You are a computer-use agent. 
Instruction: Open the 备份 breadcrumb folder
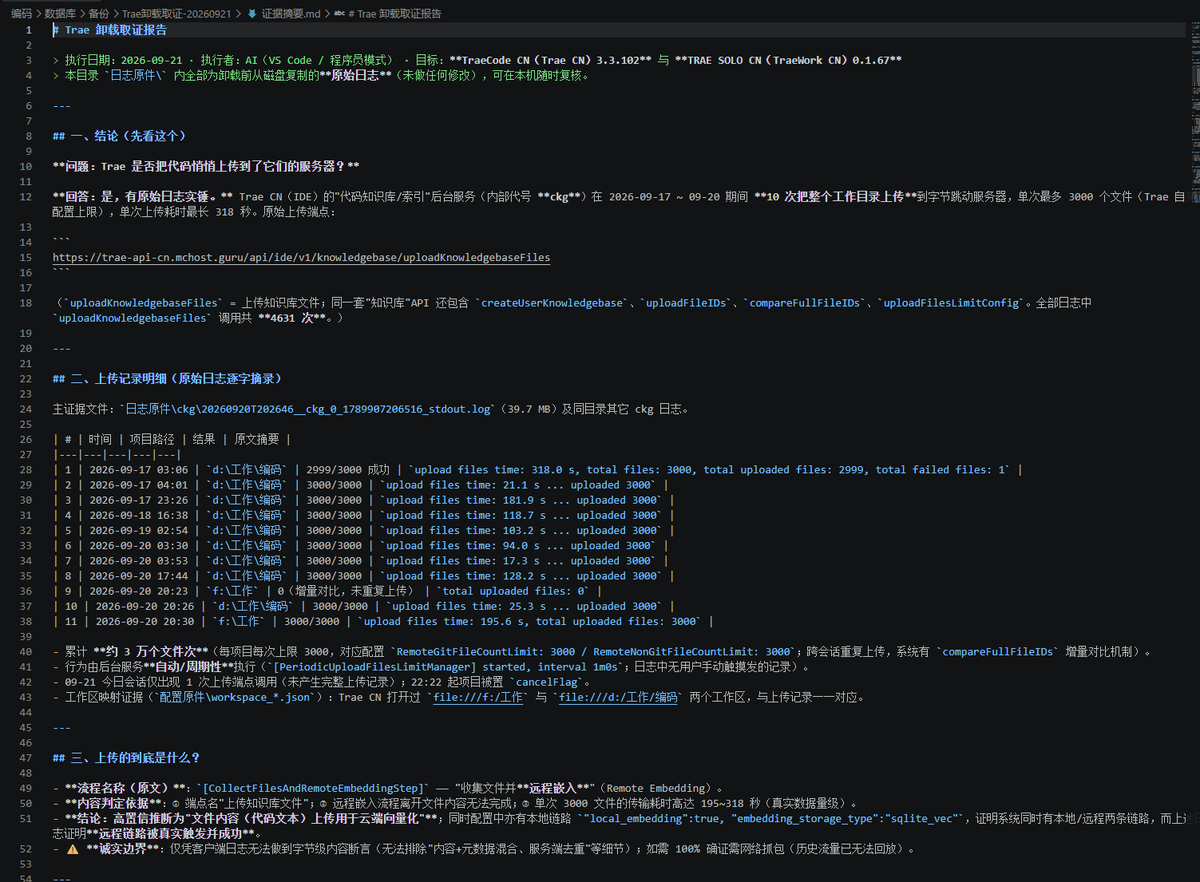[99, 14]
